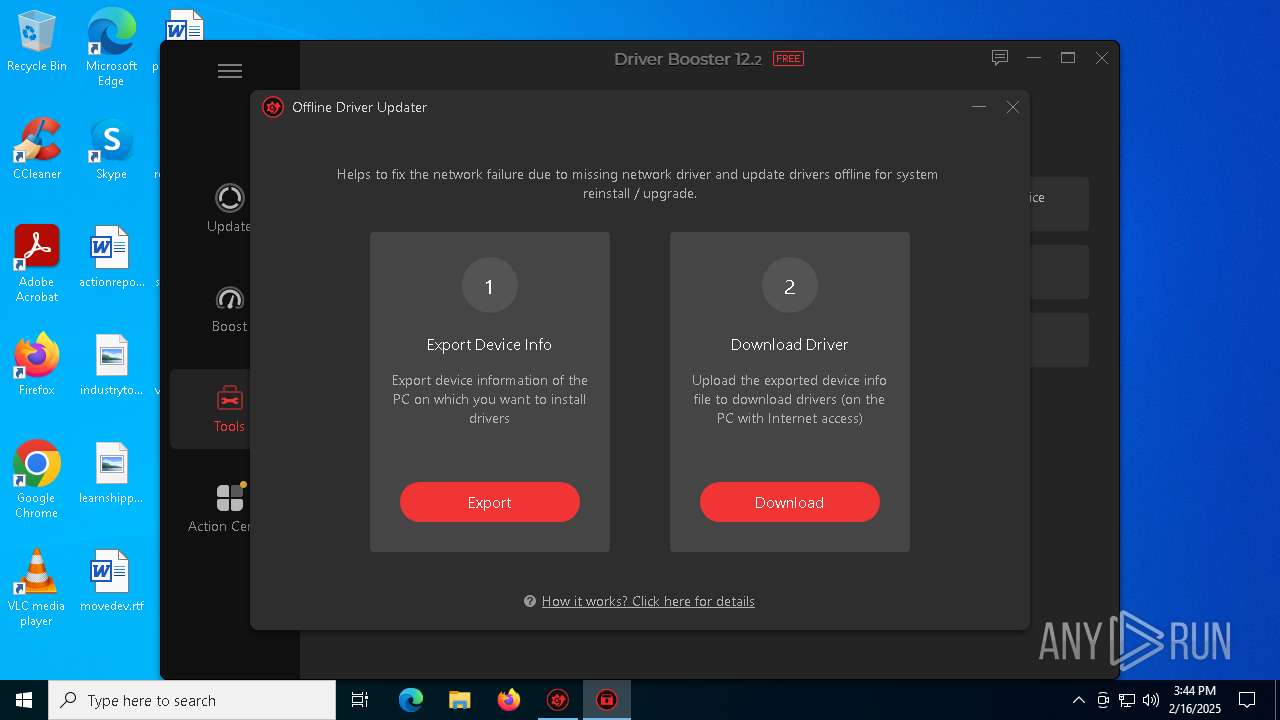Image resolution: width=1280 pixels, height=720 pixels.
Task: Open CCleaner desktop shortcut
Action: coord(37,150)
